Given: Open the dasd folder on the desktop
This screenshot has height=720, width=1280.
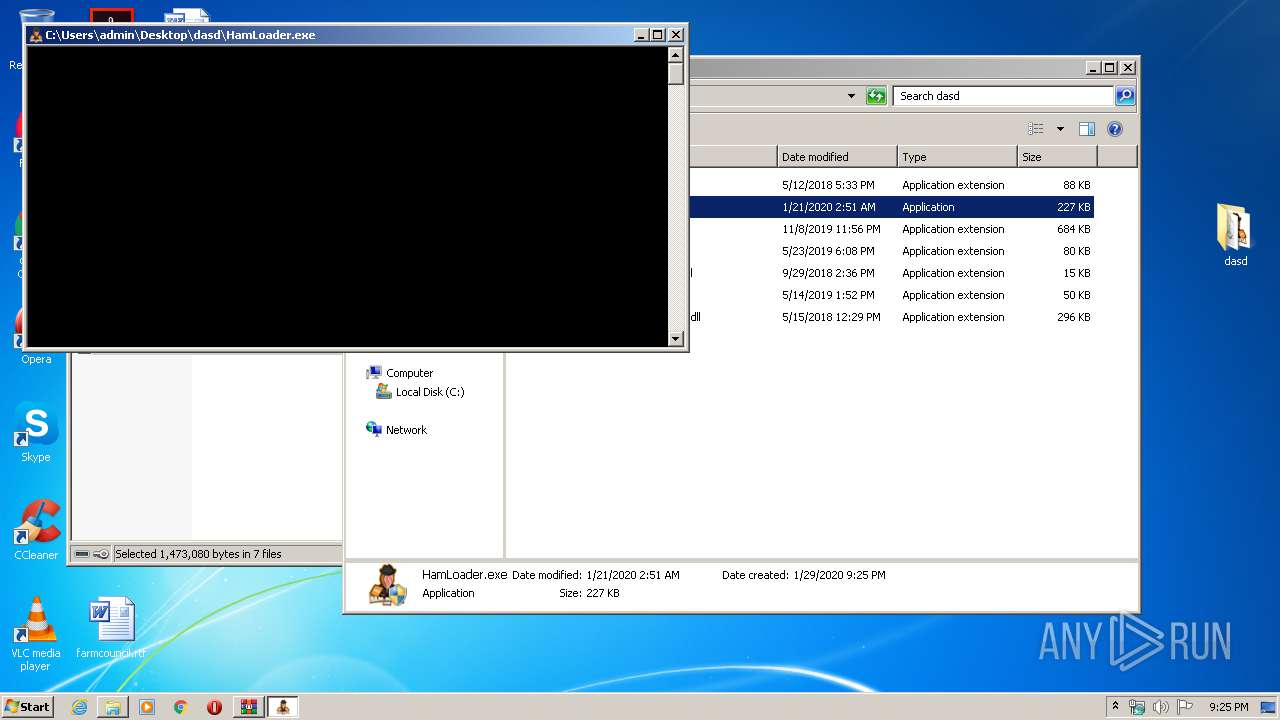Looking at the screenshot, I should point(1235,235).
